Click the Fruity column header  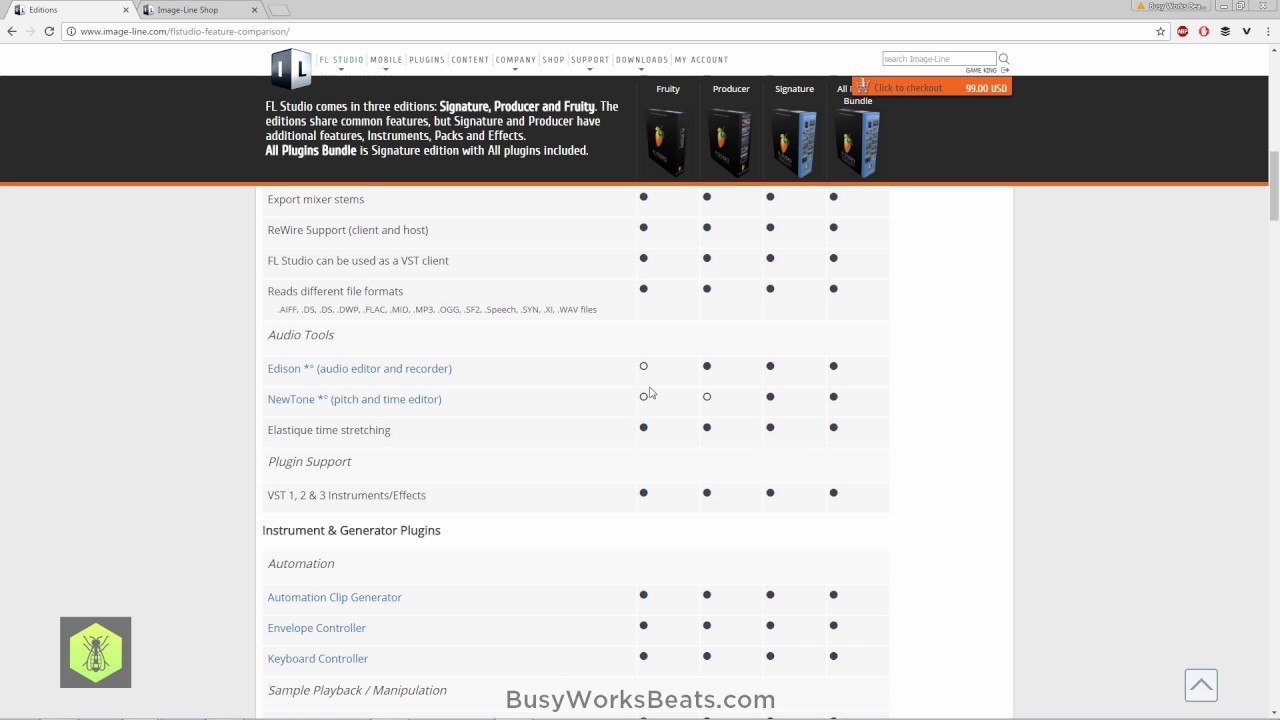(667, 89)
